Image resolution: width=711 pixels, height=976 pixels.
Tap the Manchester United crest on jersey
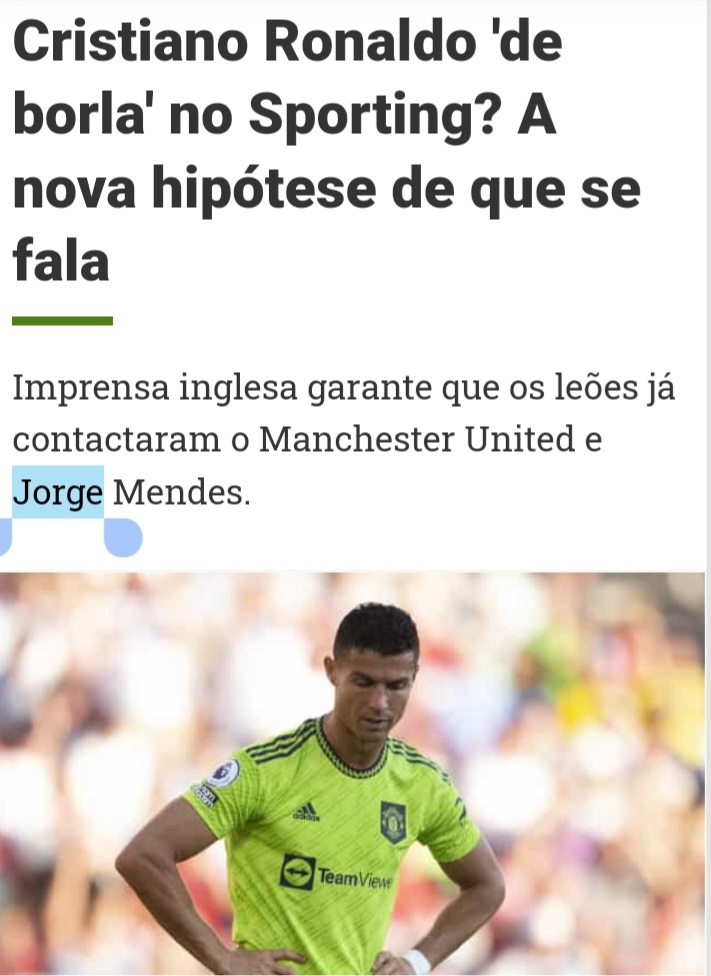(393, 822)
